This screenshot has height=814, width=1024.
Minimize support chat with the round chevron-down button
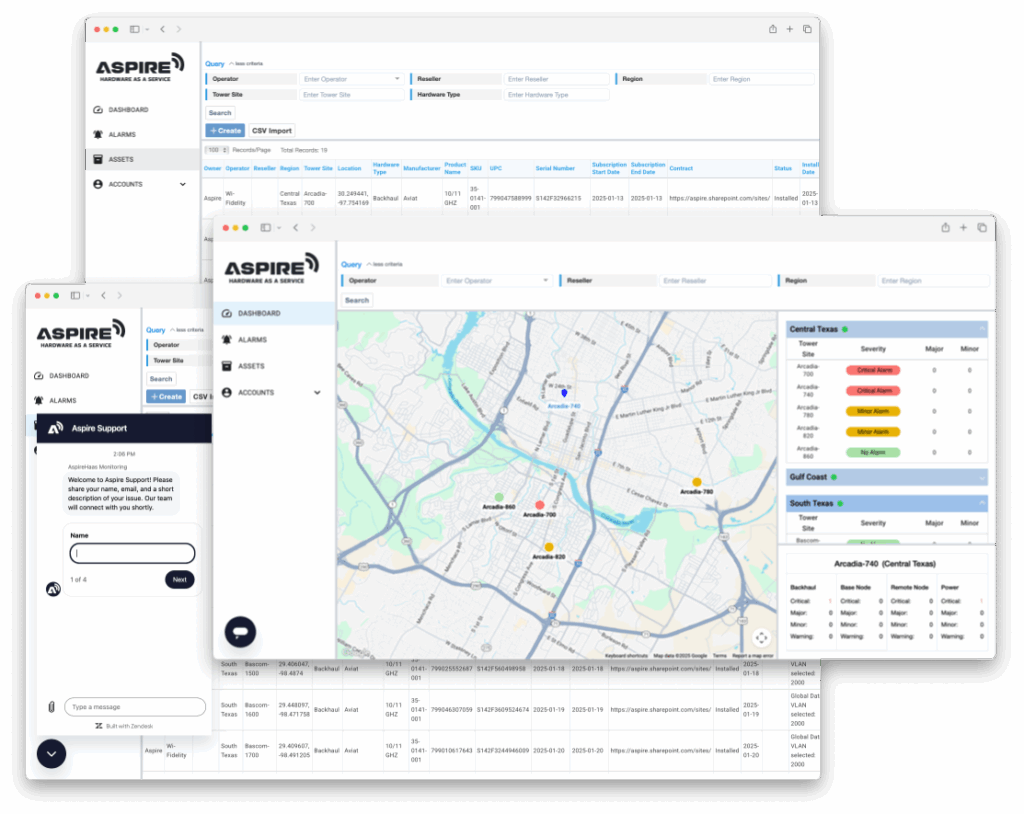(51, 753)
